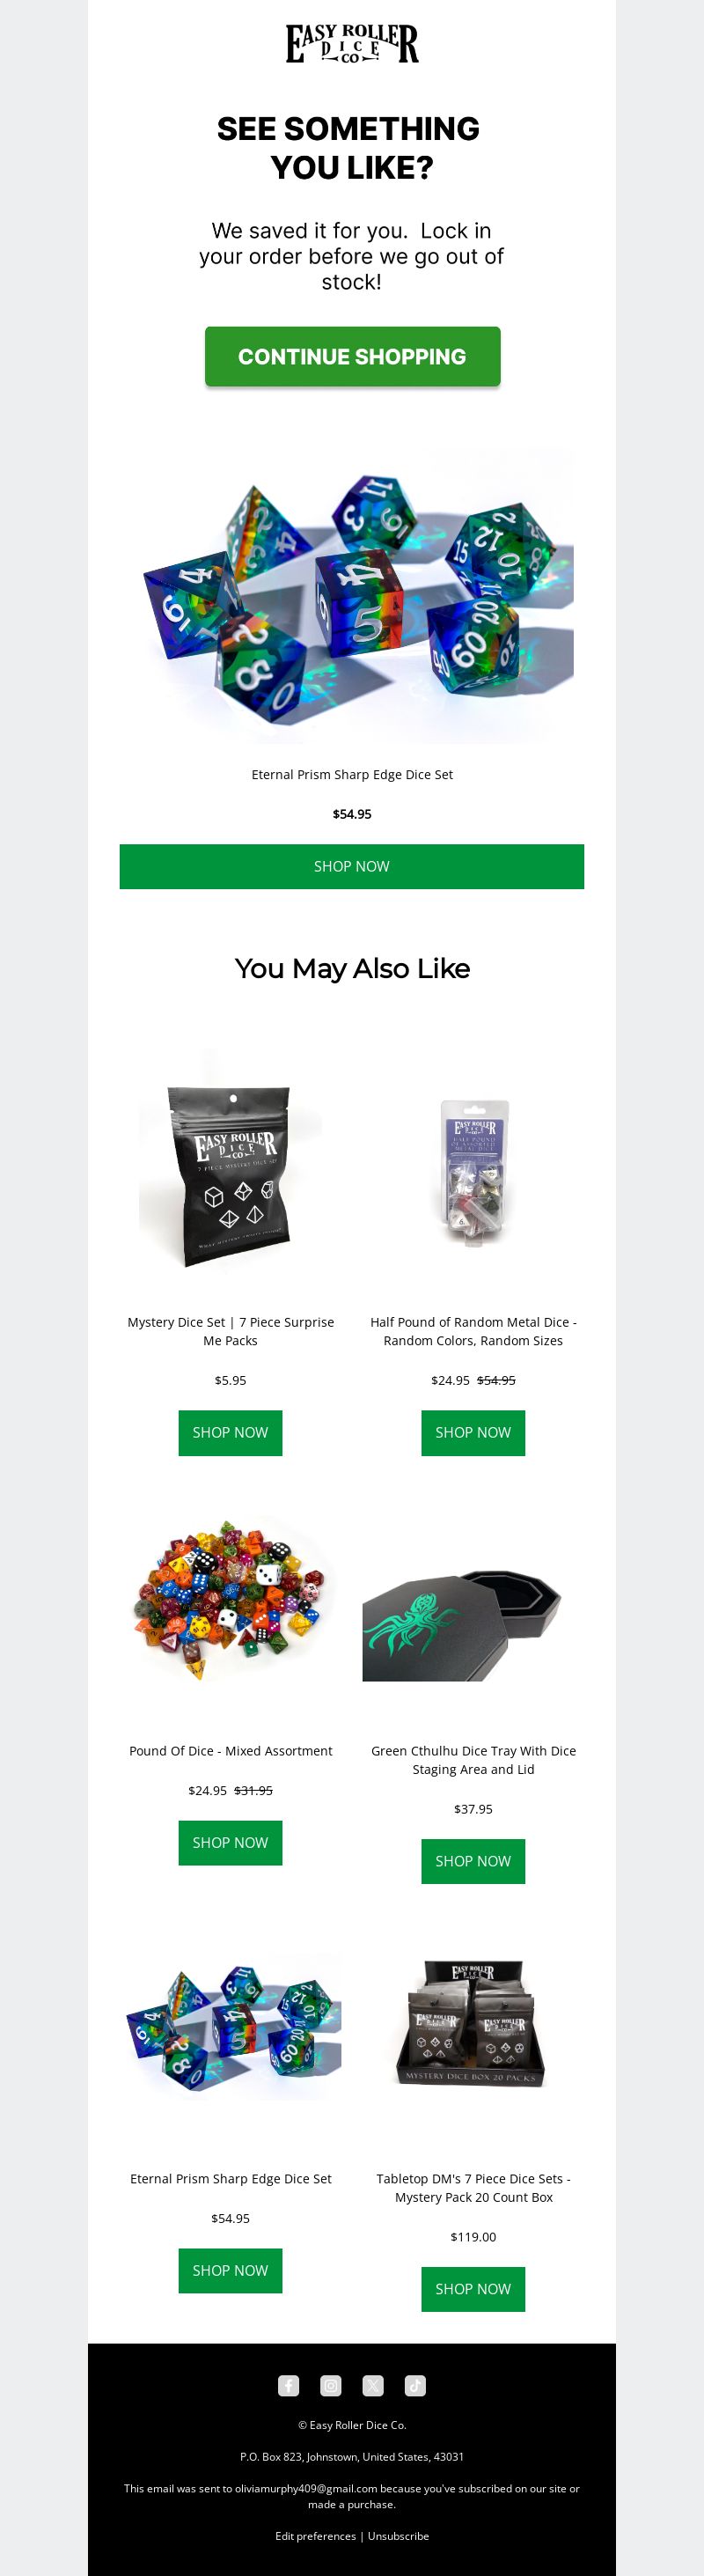Shop now for Mystery Dice Set packs
The image size is (704, 2576).
tap(230, 1432)
